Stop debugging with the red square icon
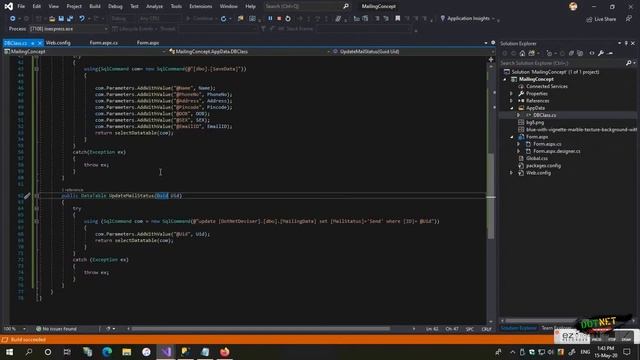 [279, 18]
